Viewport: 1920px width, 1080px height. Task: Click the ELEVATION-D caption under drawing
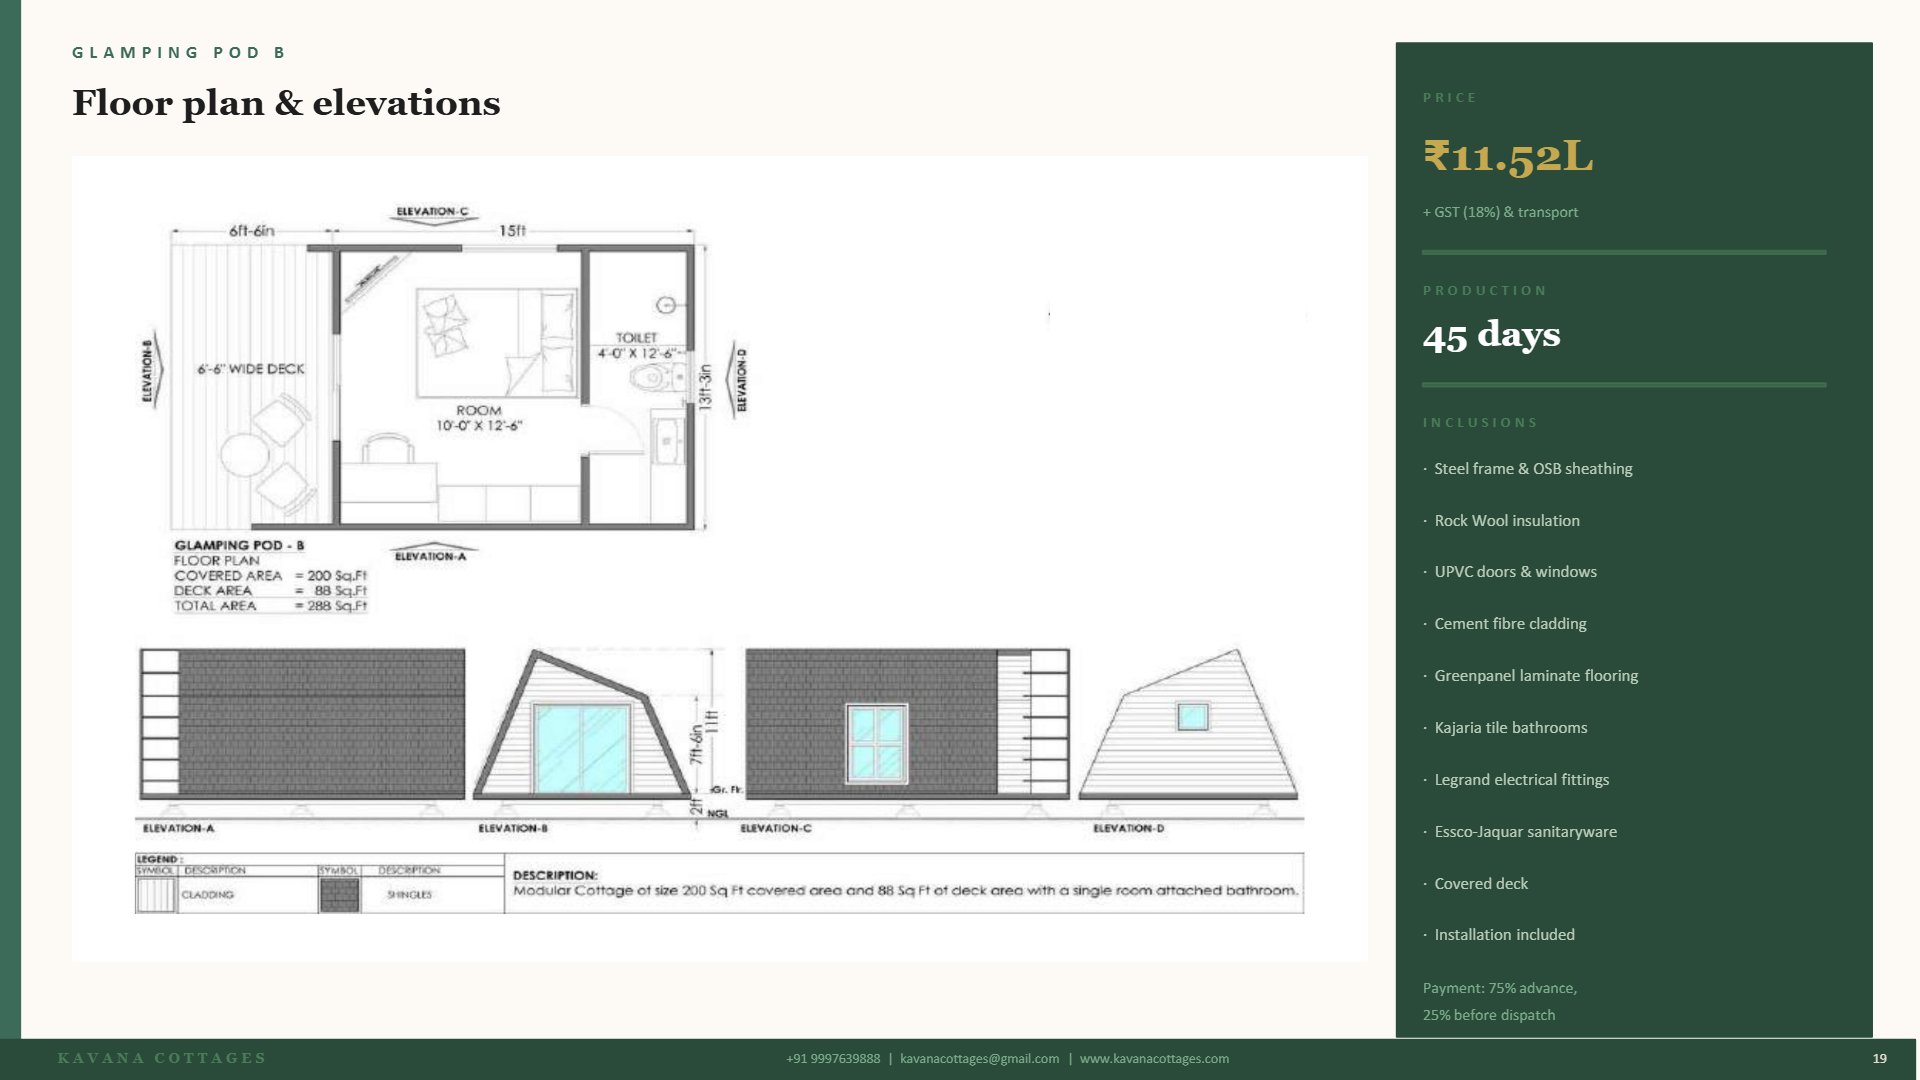(x=1128, y=829)
